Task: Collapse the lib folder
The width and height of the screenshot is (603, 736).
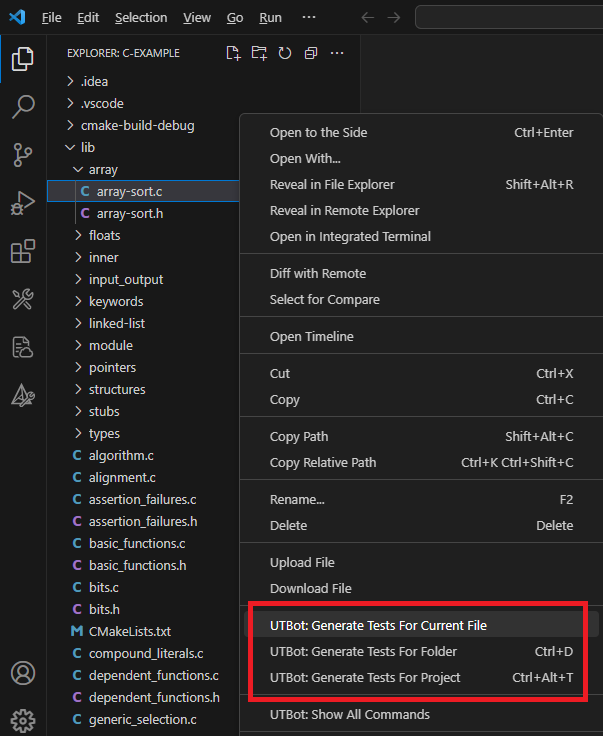Action: (x=87, y=147)
